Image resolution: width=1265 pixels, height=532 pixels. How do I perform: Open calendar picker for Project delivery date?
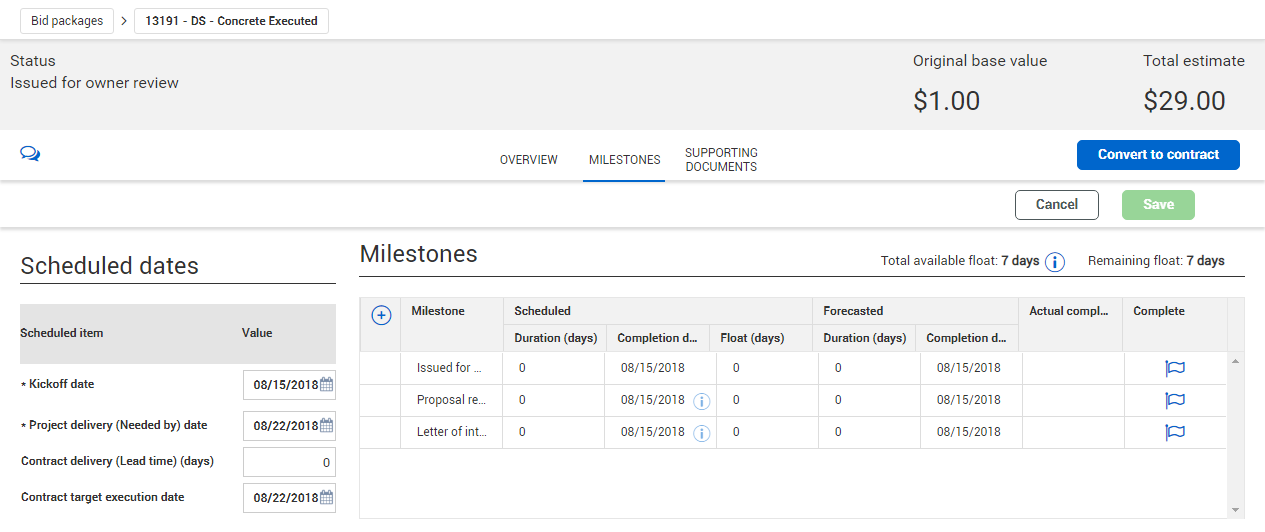point(327,425)
